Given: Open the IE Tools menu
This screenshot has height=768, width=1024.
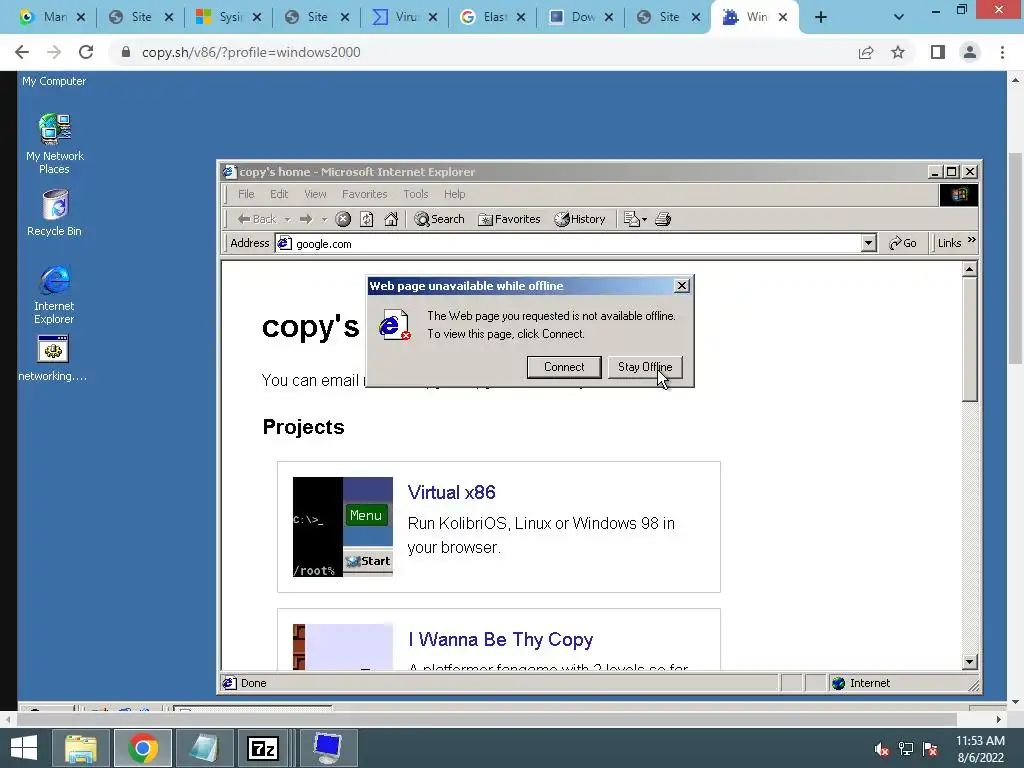Looking at the screenshot, I should click(415, 194).
